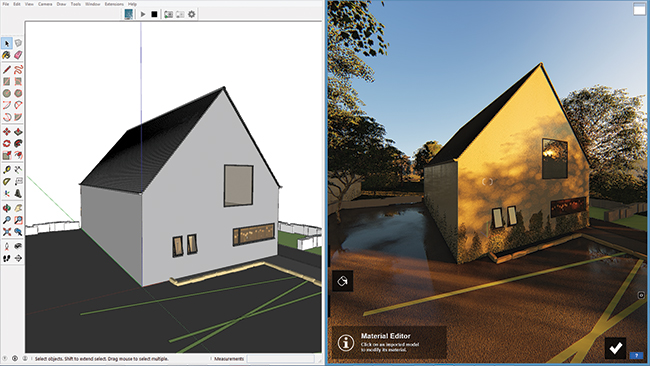Open the Edit menu
The image size is (650, 366).
tap(17, 4)
